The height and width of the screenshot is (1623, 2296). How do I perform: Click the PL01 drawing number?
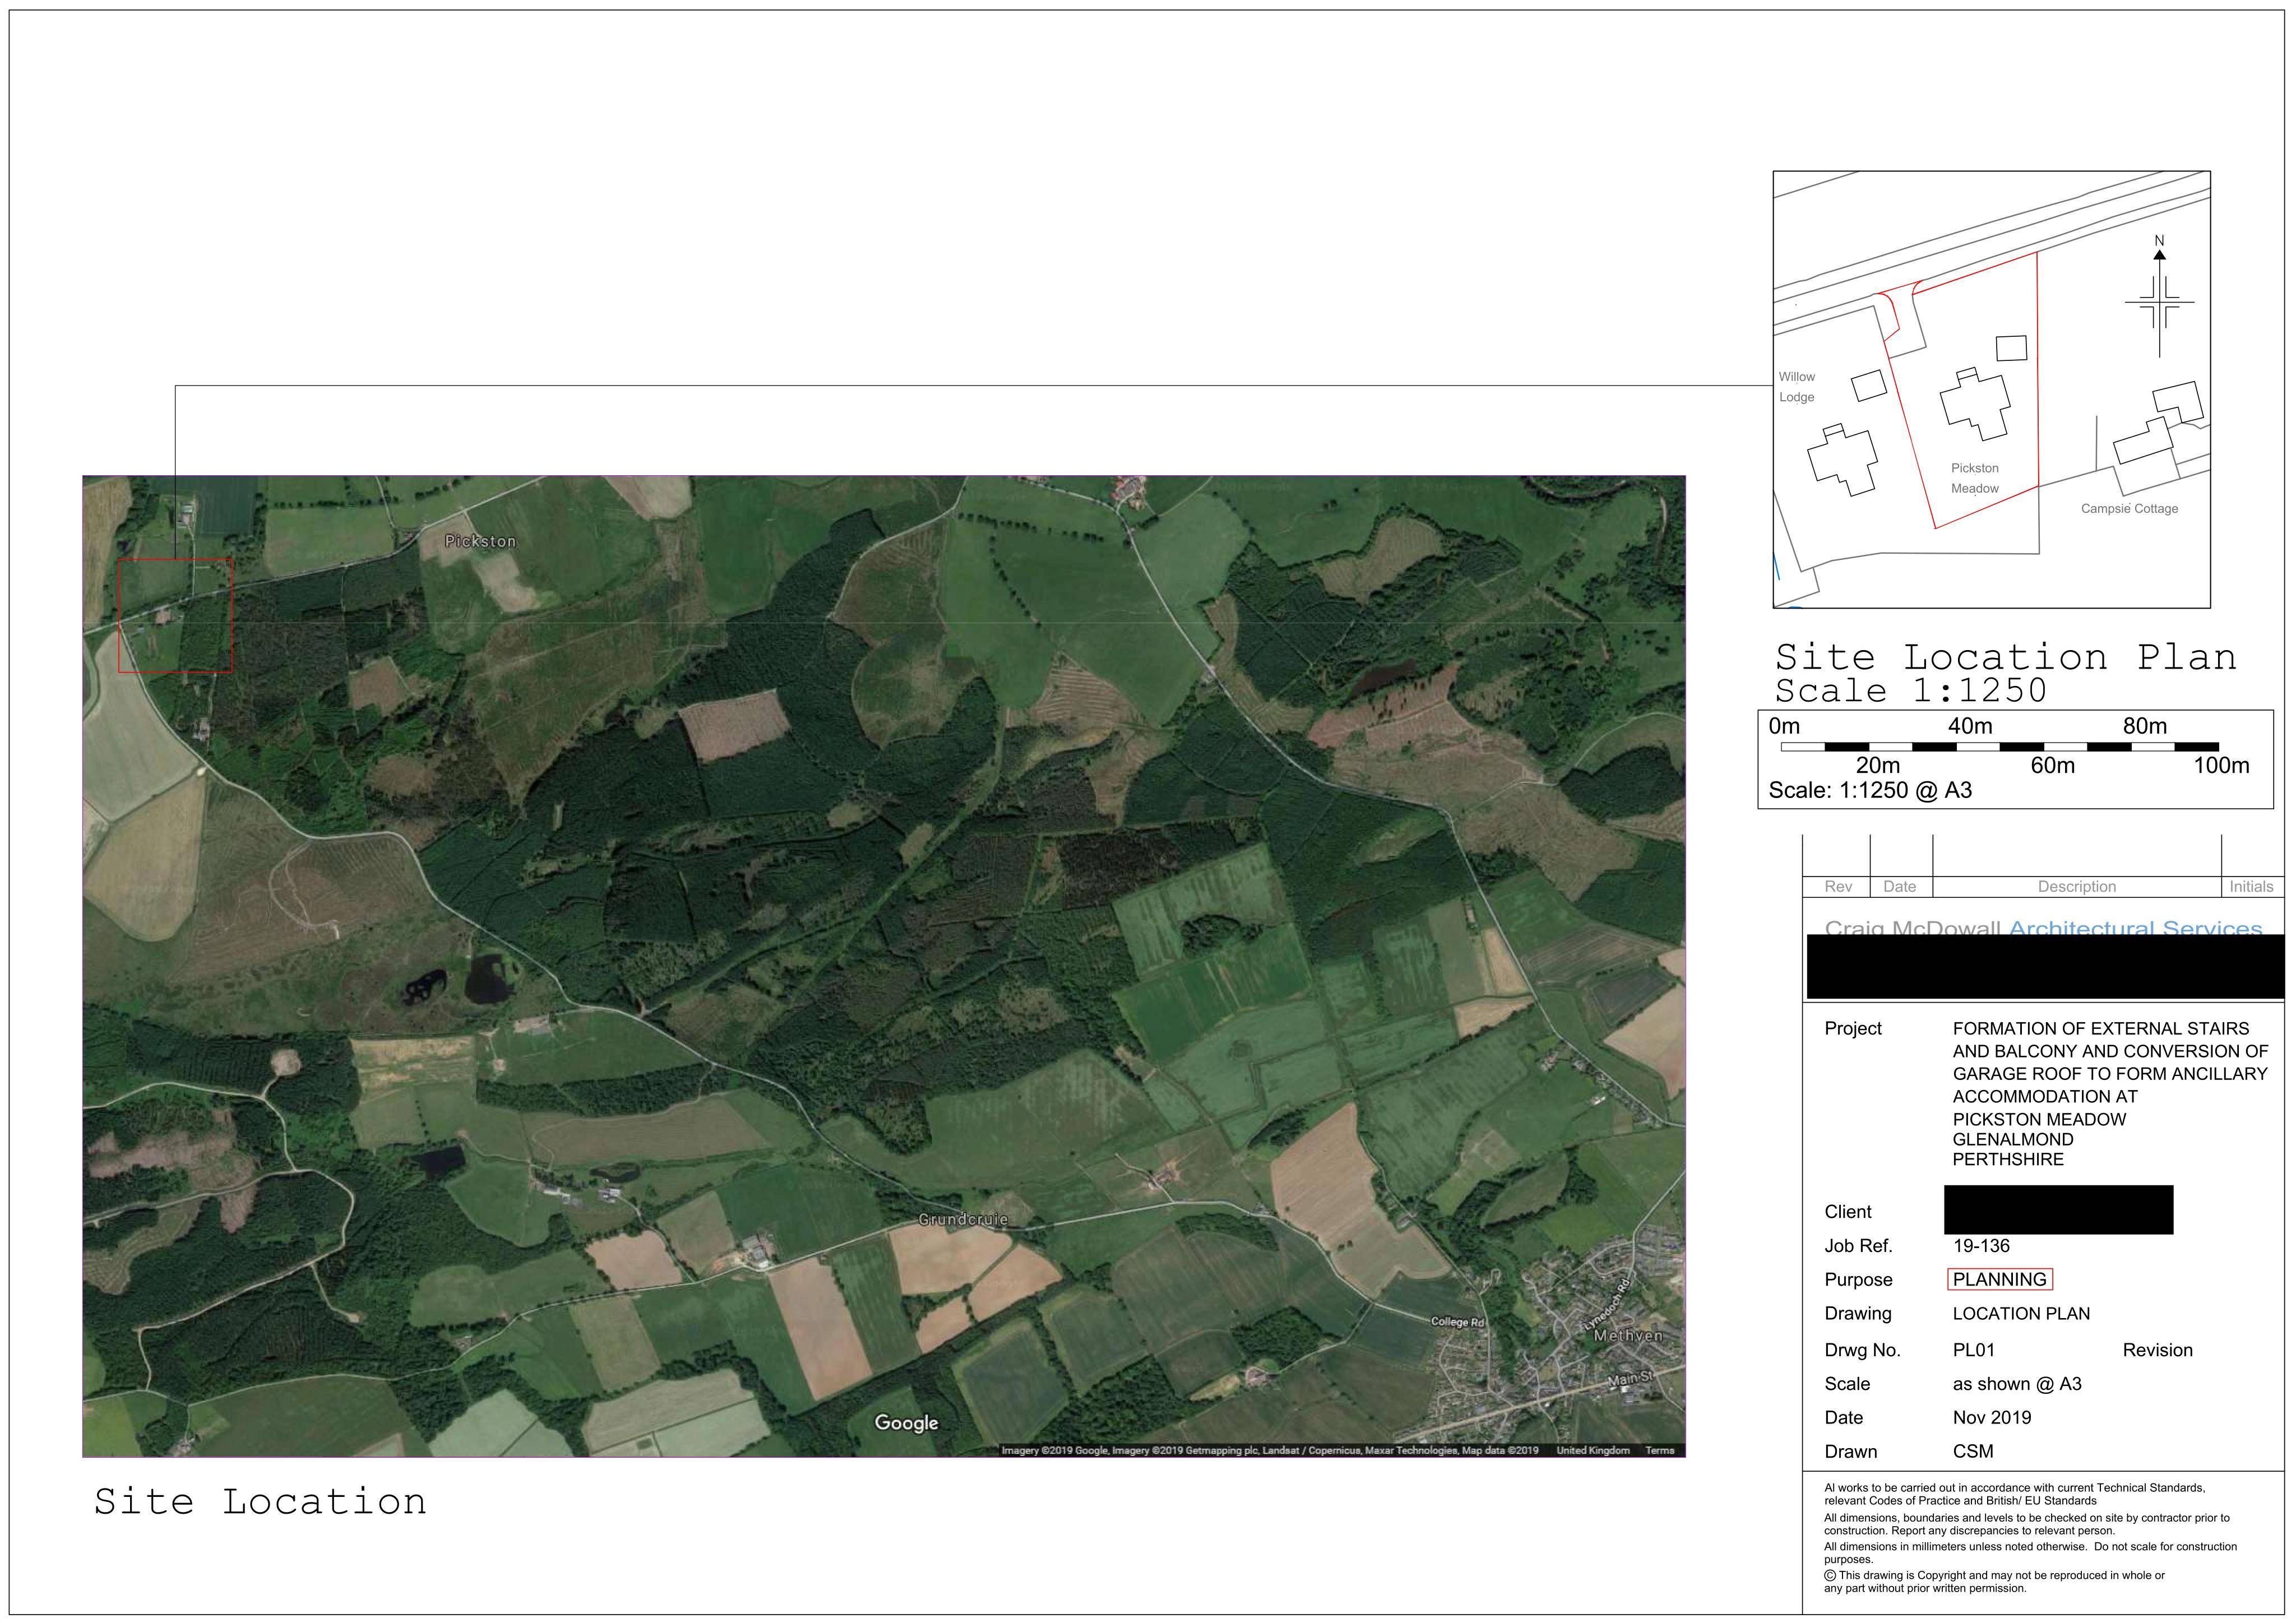coord(1974,1350)
